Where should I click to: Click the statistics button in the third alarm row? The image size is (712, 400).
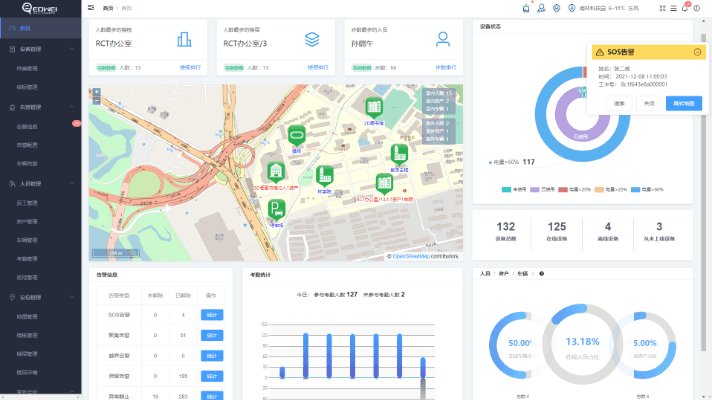click(x=212, y=356)
